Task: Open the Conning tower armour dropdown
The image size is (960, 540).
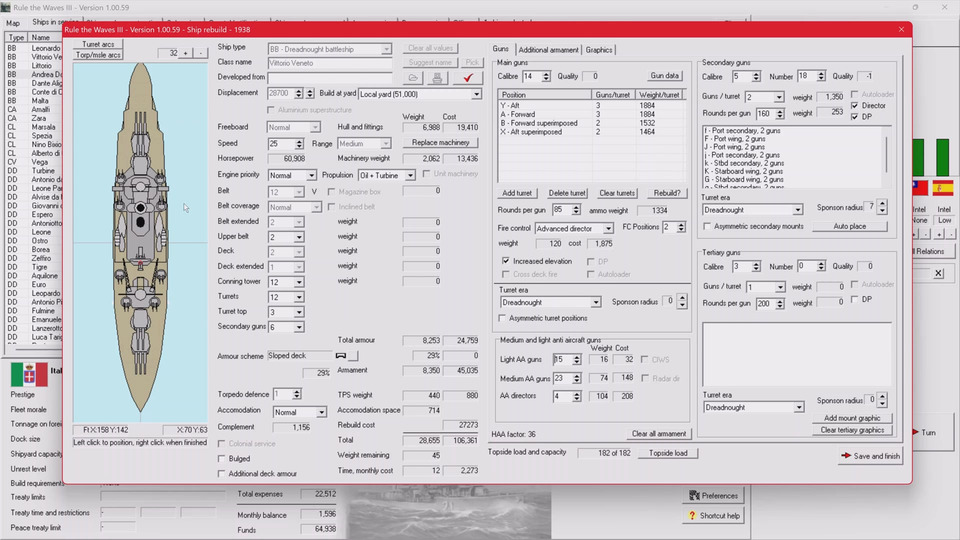Action: coord(299,282)
